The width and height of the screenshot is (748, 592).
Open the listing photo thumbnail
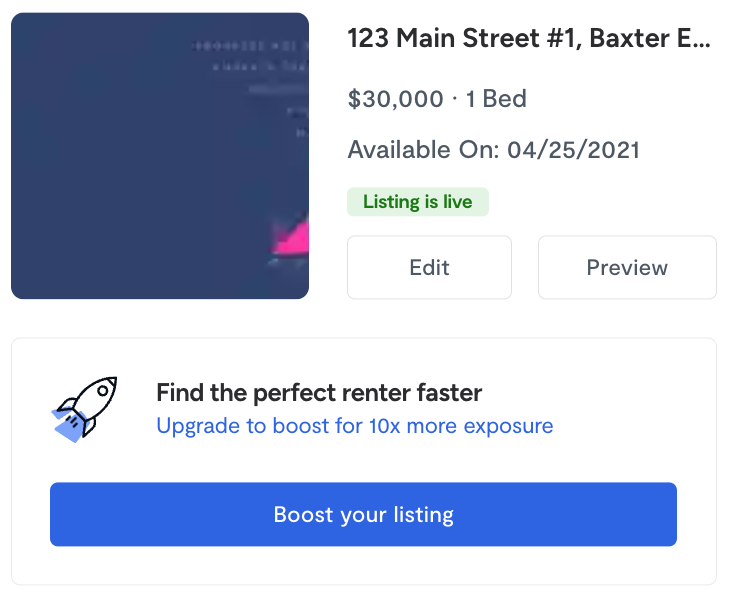pos(160,156)
